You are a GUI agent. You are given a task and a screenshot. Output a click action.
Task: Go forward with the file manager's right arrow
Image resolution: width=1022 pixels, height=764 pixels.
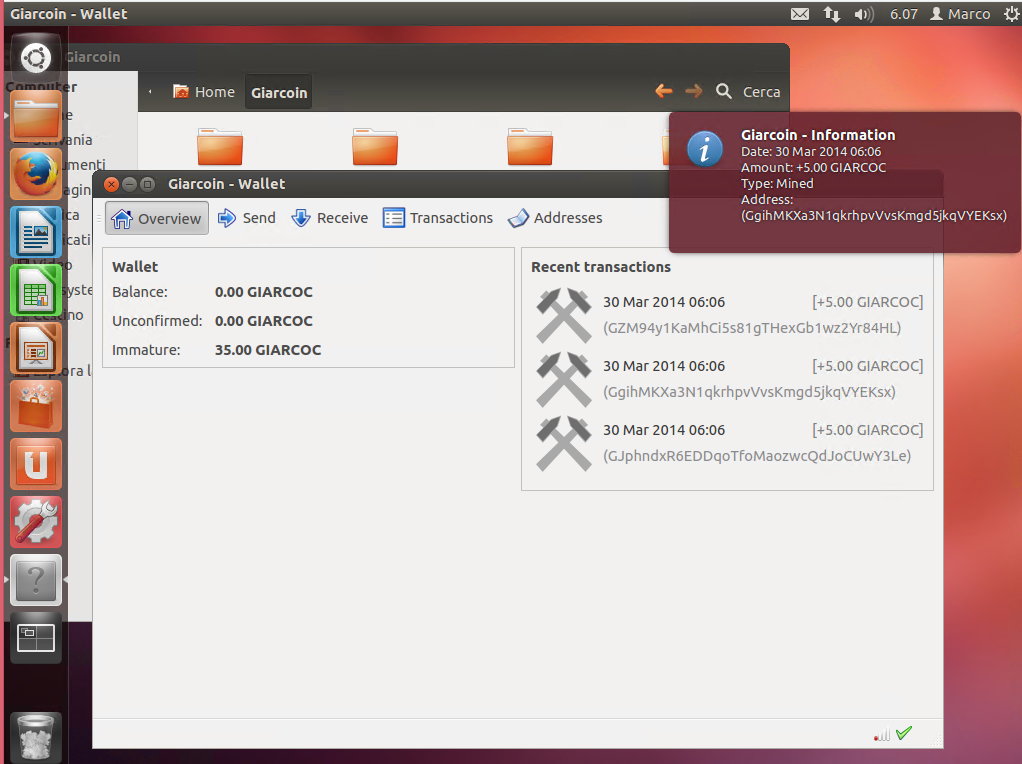pos(694,91)
